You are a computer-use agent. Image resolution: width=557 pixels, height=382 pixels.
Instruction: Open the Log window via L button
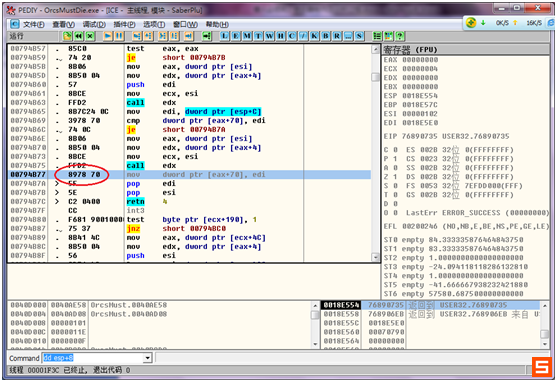coord(225,36)
